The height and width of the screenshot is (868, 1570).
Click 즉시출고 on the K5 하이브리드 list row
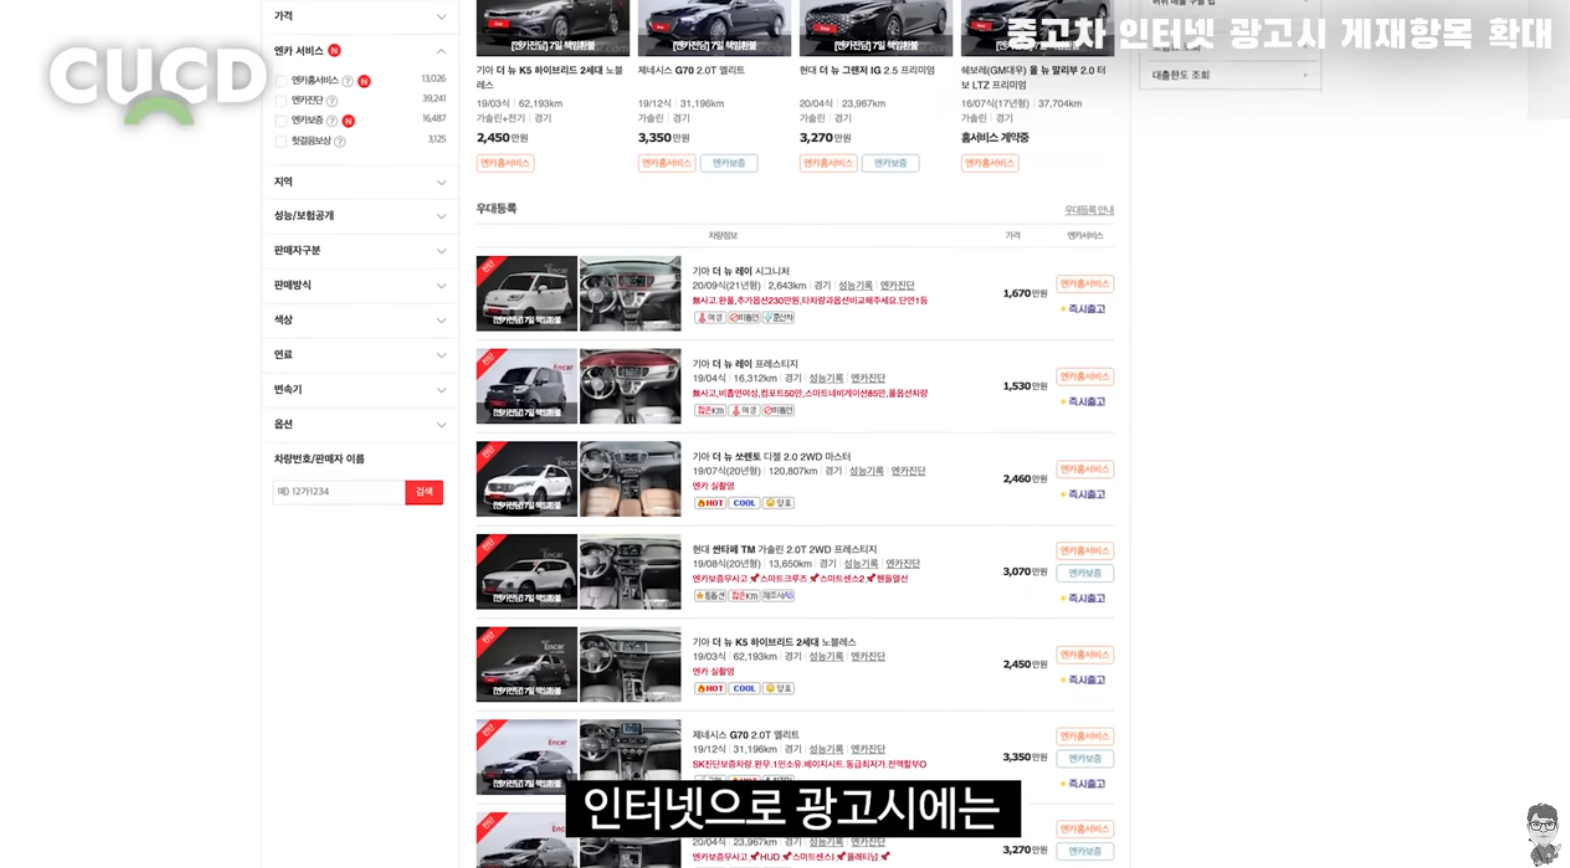(1084, 681)
